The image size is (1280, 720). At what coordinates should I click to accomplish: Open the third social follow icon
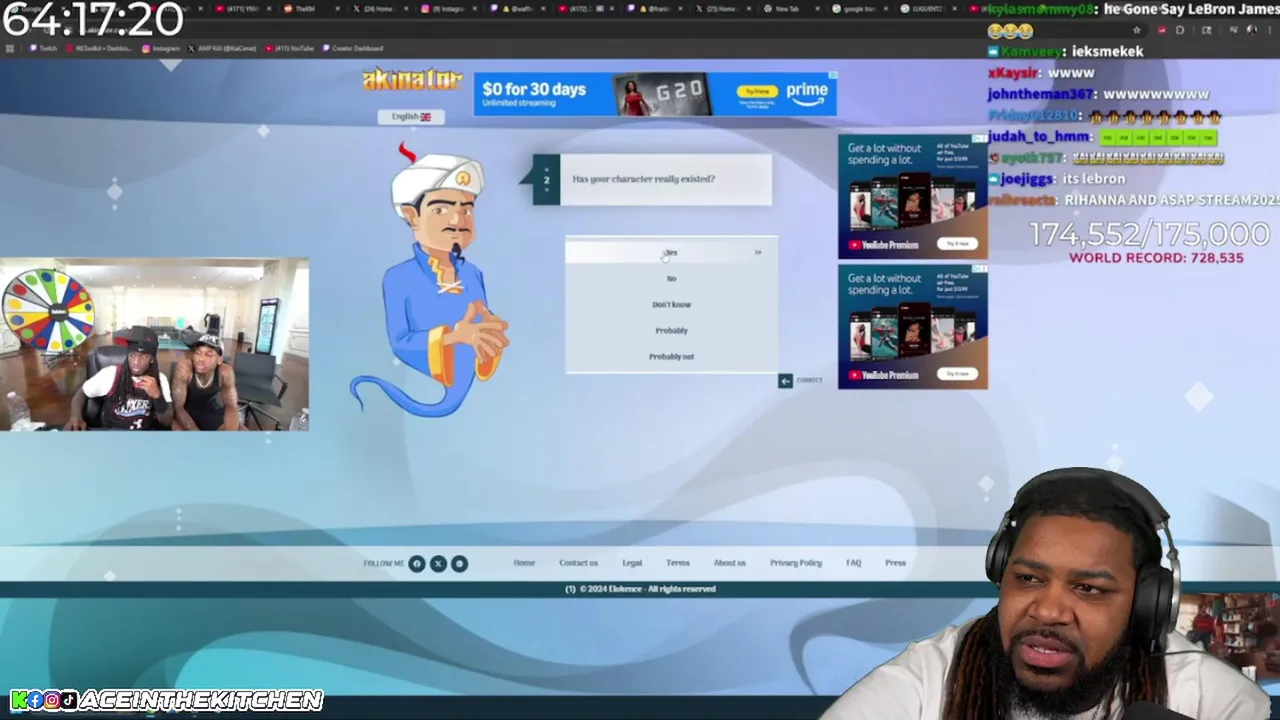459,563
